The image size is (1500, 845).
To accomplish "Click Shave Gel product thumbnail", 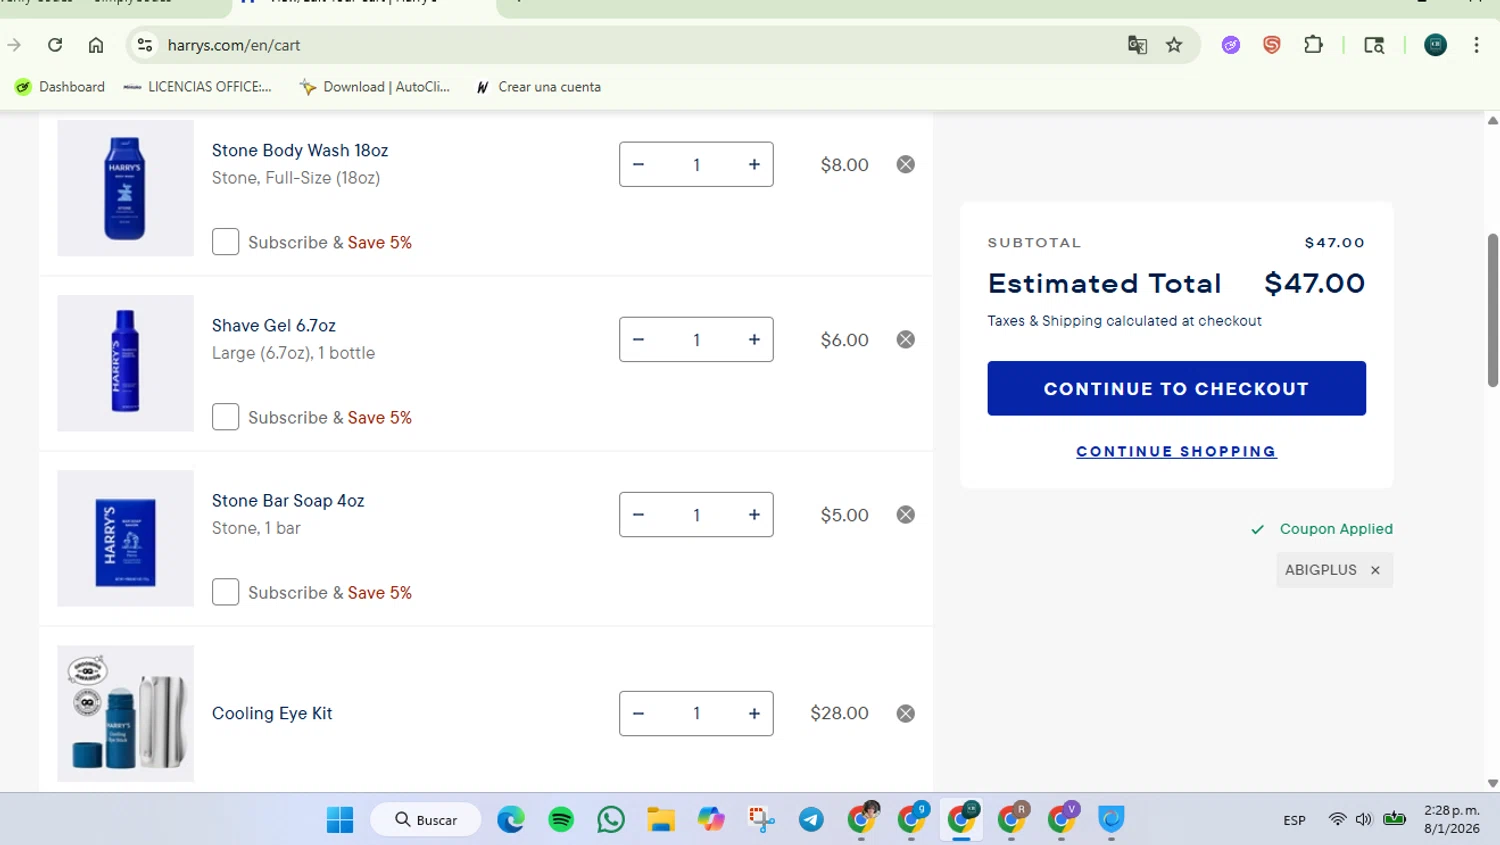I will 125,363.
